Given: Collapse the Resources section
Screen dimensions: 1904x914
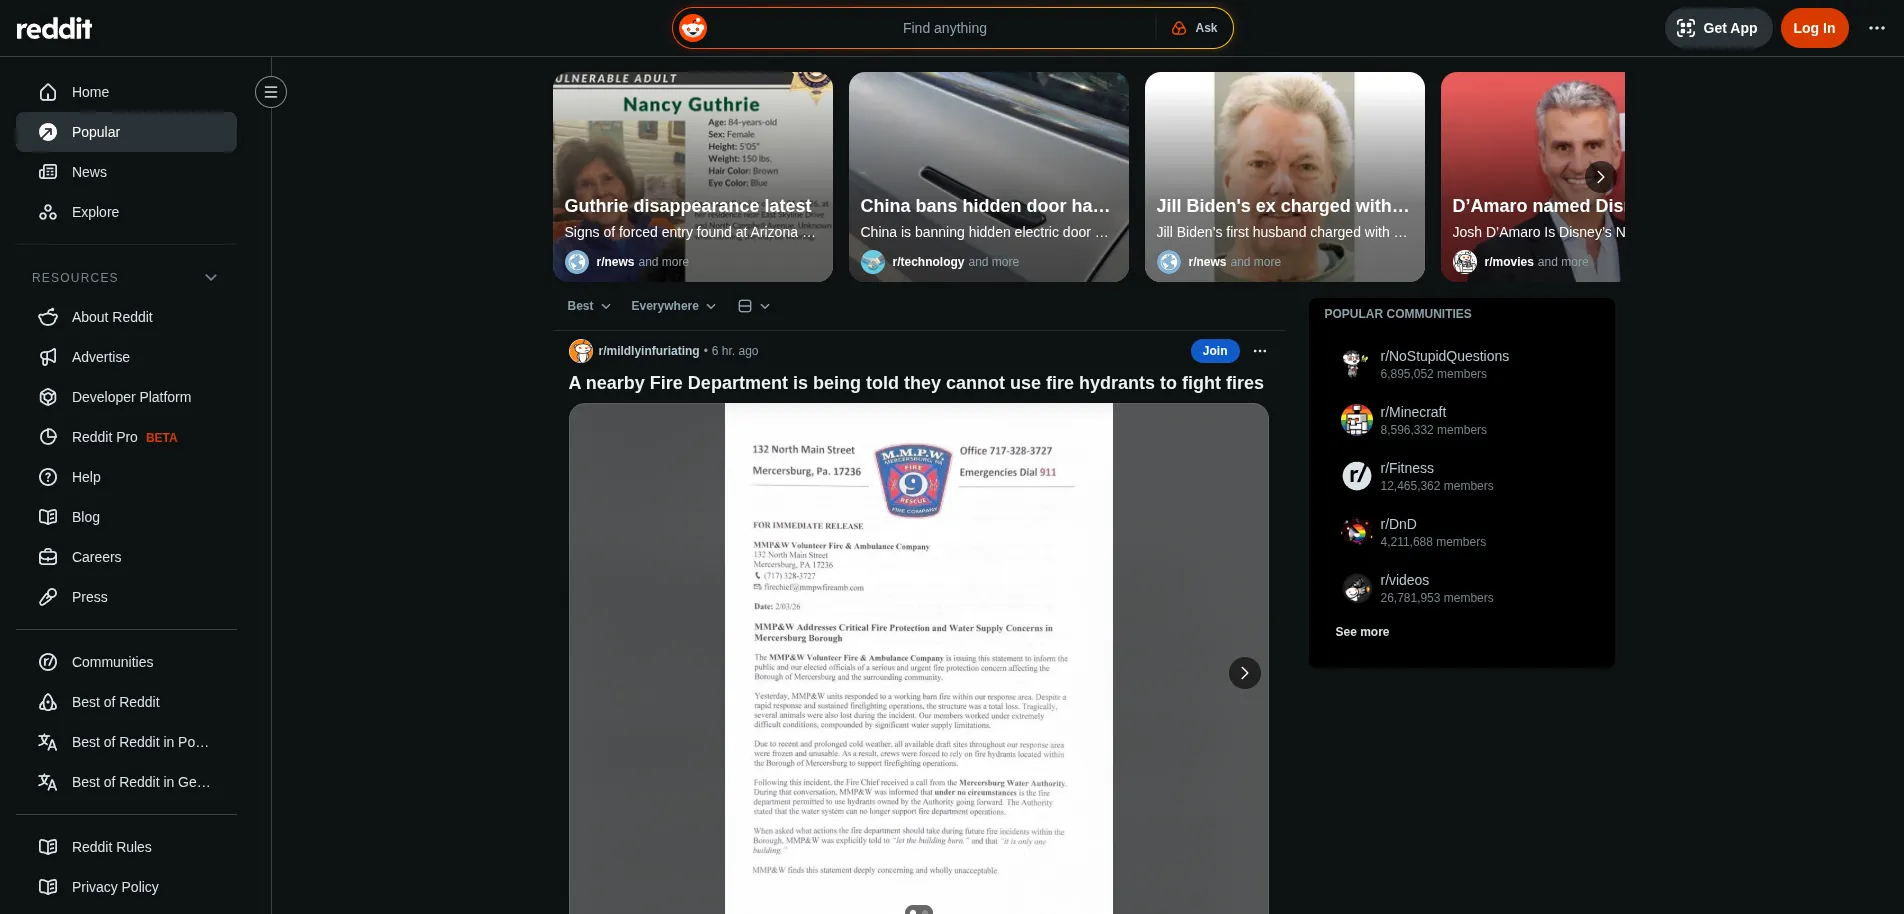Looking at the screenshot, I should coord(210,277).
